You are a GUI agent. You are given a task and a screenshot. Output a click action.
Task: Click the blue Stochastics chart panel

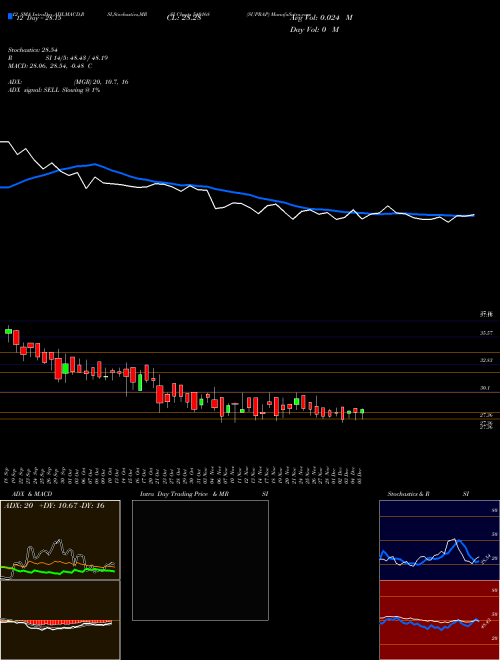439,540
